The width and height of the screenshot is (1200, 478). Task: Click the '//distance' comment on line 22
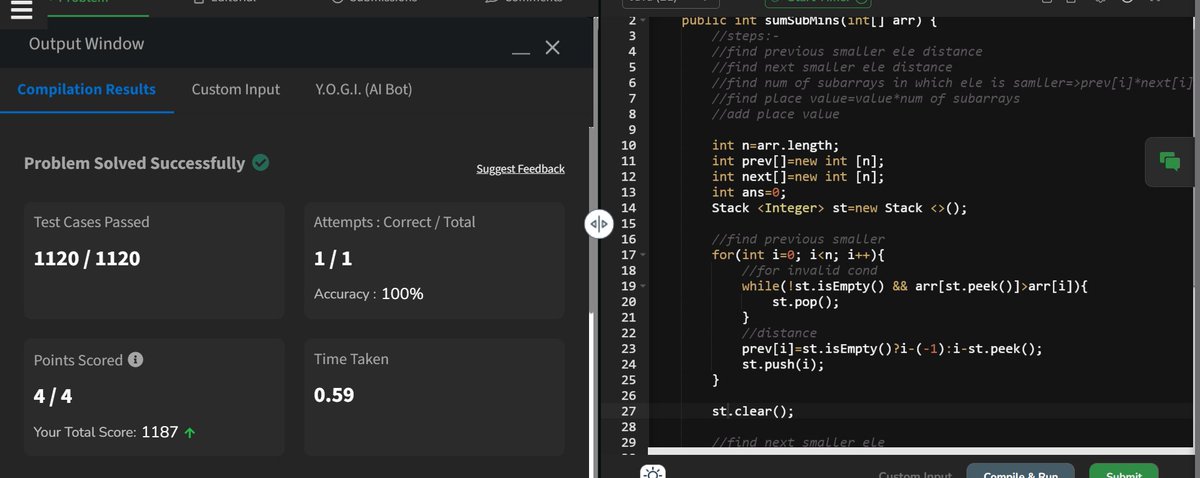780,333
